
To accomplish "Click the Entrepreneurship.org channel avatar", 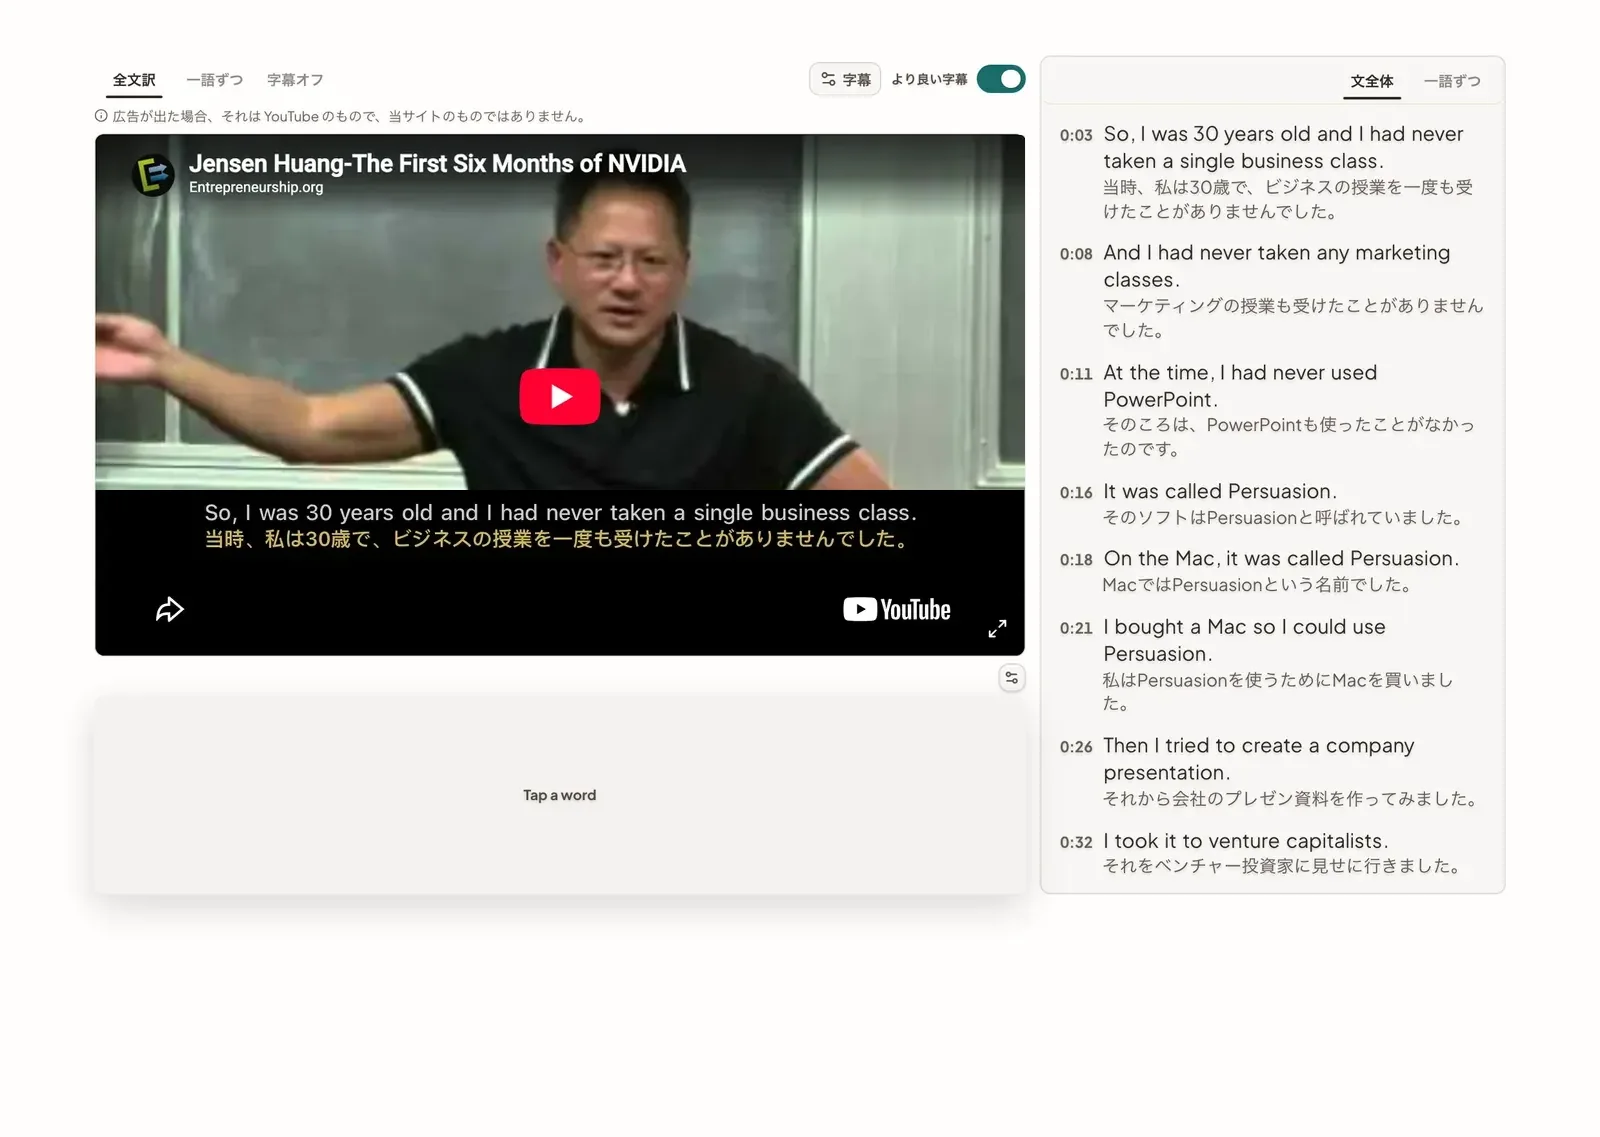I will pyautogui.click(x=153, y=175).
